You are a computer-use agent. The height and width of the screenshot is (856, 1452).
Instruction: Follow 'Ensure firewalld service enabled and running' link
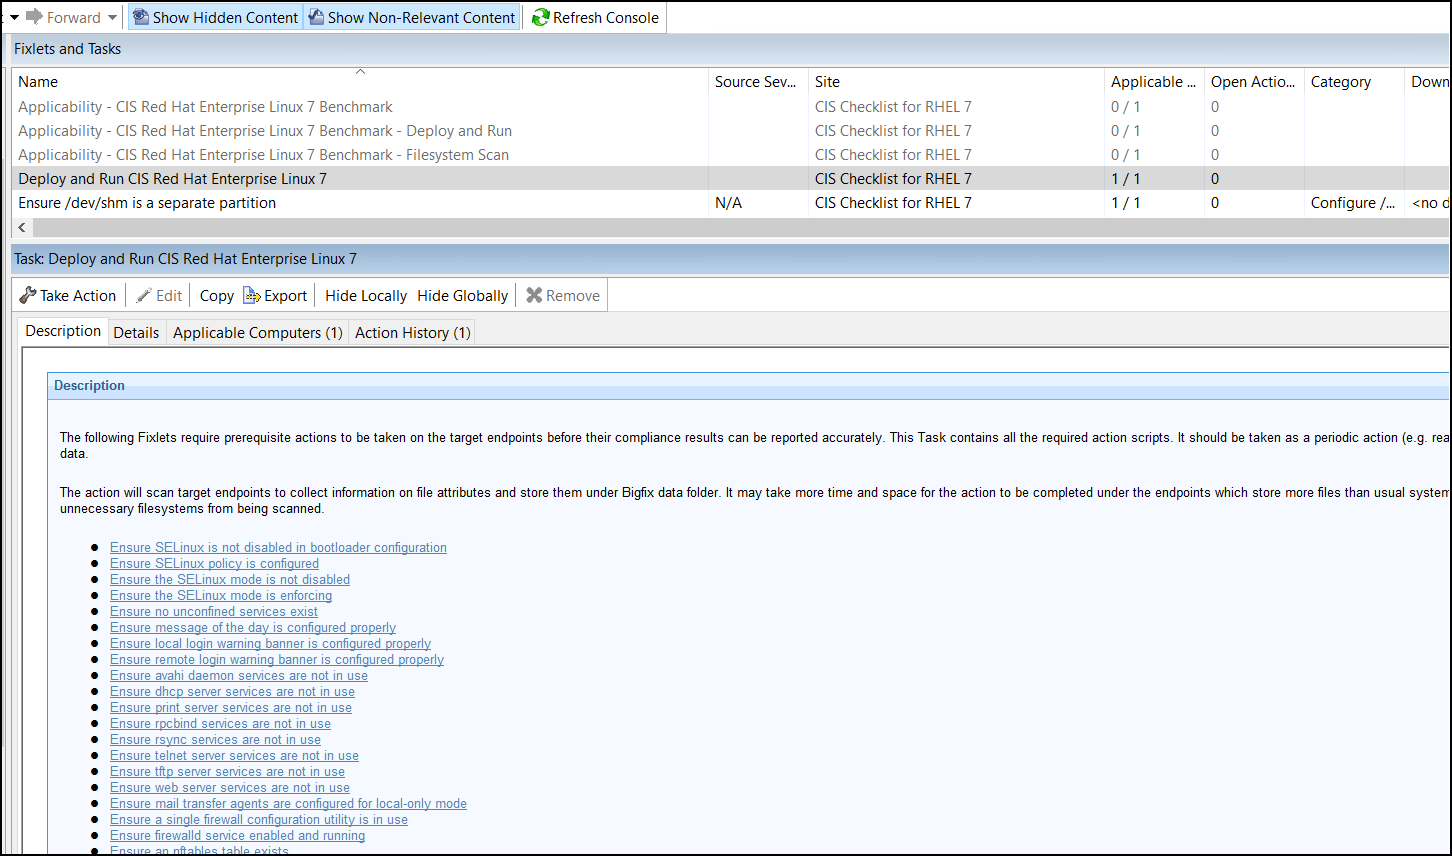click(x=237, y=835)
